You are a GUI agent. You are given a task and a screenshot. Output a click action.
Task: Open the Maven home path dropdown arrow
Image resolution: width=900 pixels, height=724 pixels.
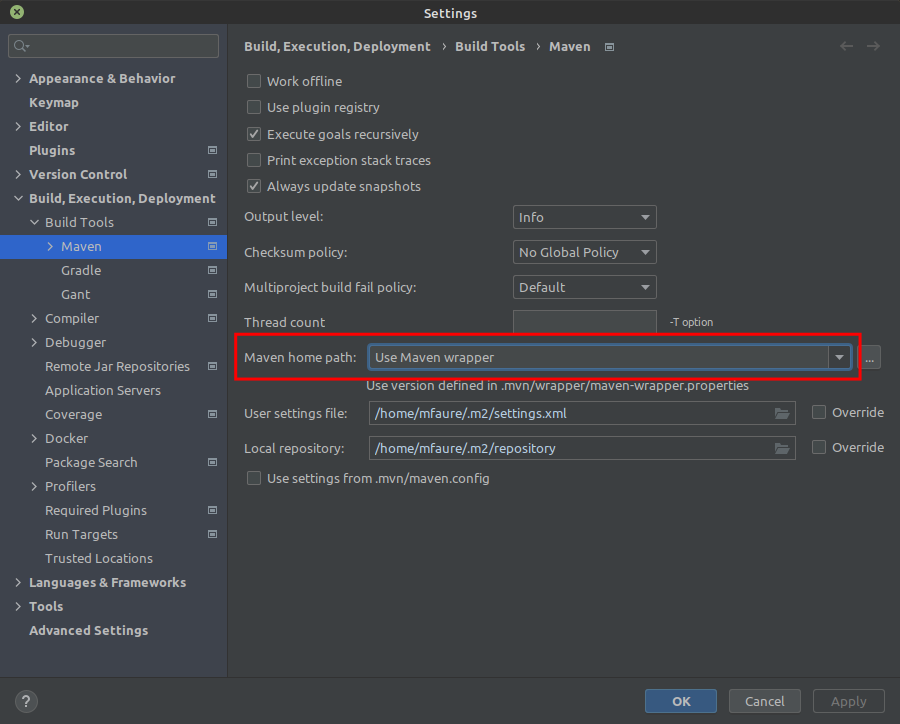(839, 357)
